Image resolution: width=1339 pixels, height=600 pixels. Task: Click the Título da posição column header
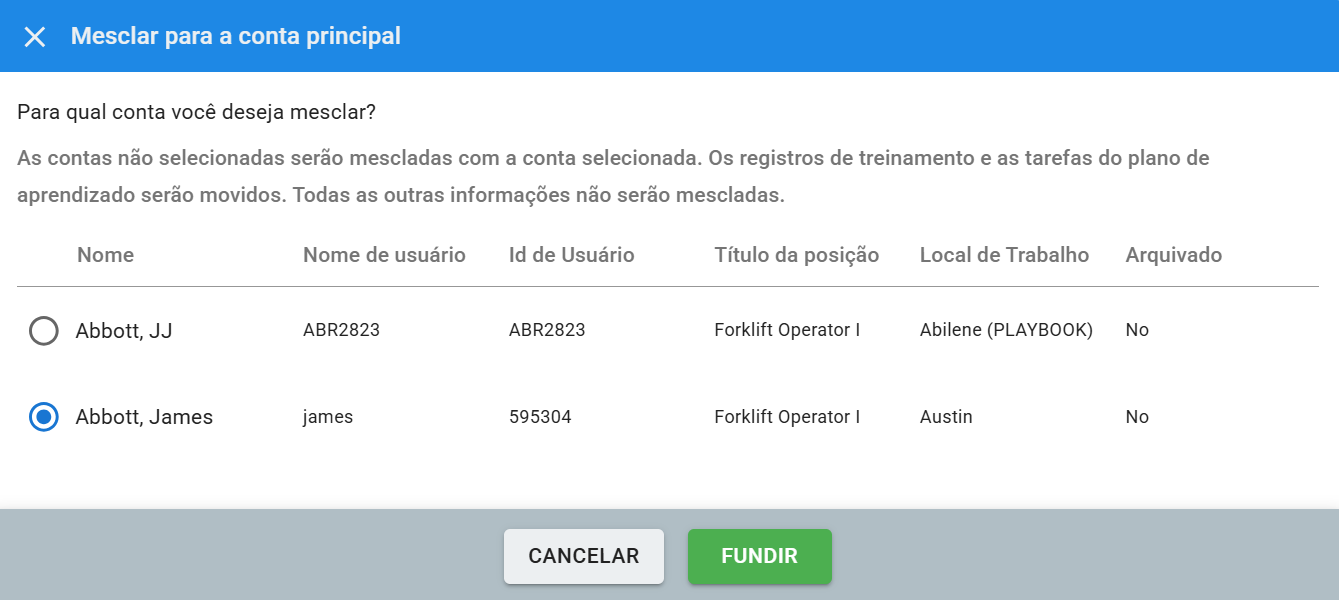coord(796,255)
